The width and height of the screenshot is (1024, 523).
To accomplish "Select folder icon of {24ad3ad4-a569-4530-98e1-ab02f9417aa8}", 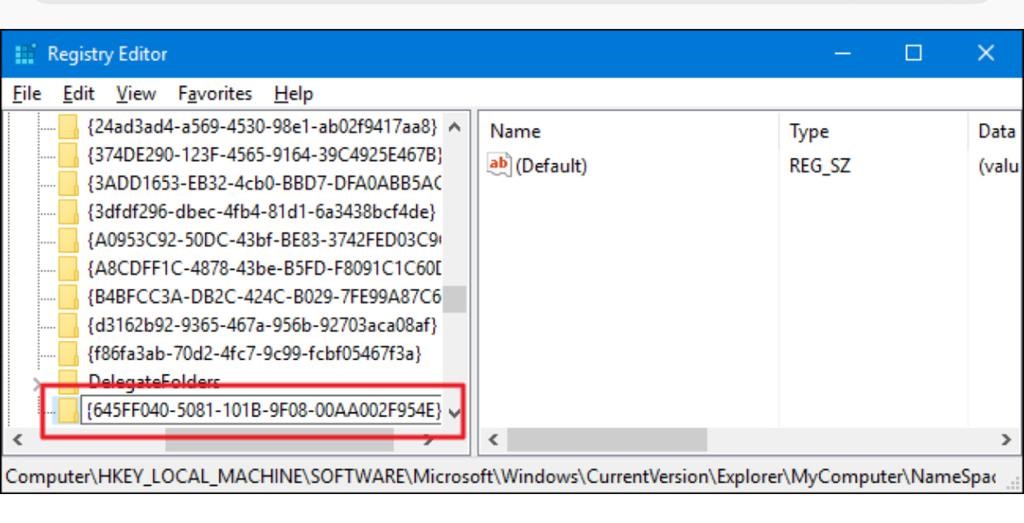I will pos(68,126).
